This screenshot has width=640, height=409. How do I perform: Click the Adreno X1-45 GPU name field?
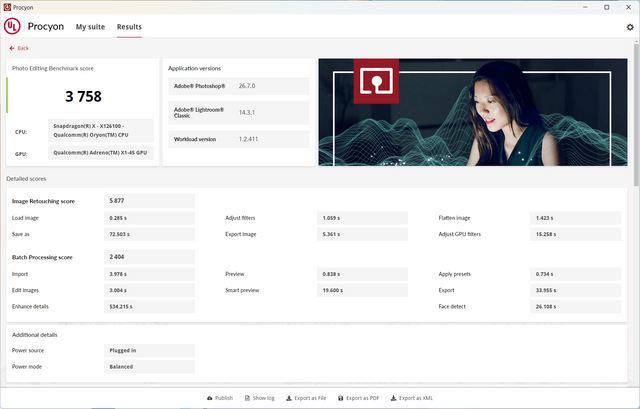(x=100, y=153)
